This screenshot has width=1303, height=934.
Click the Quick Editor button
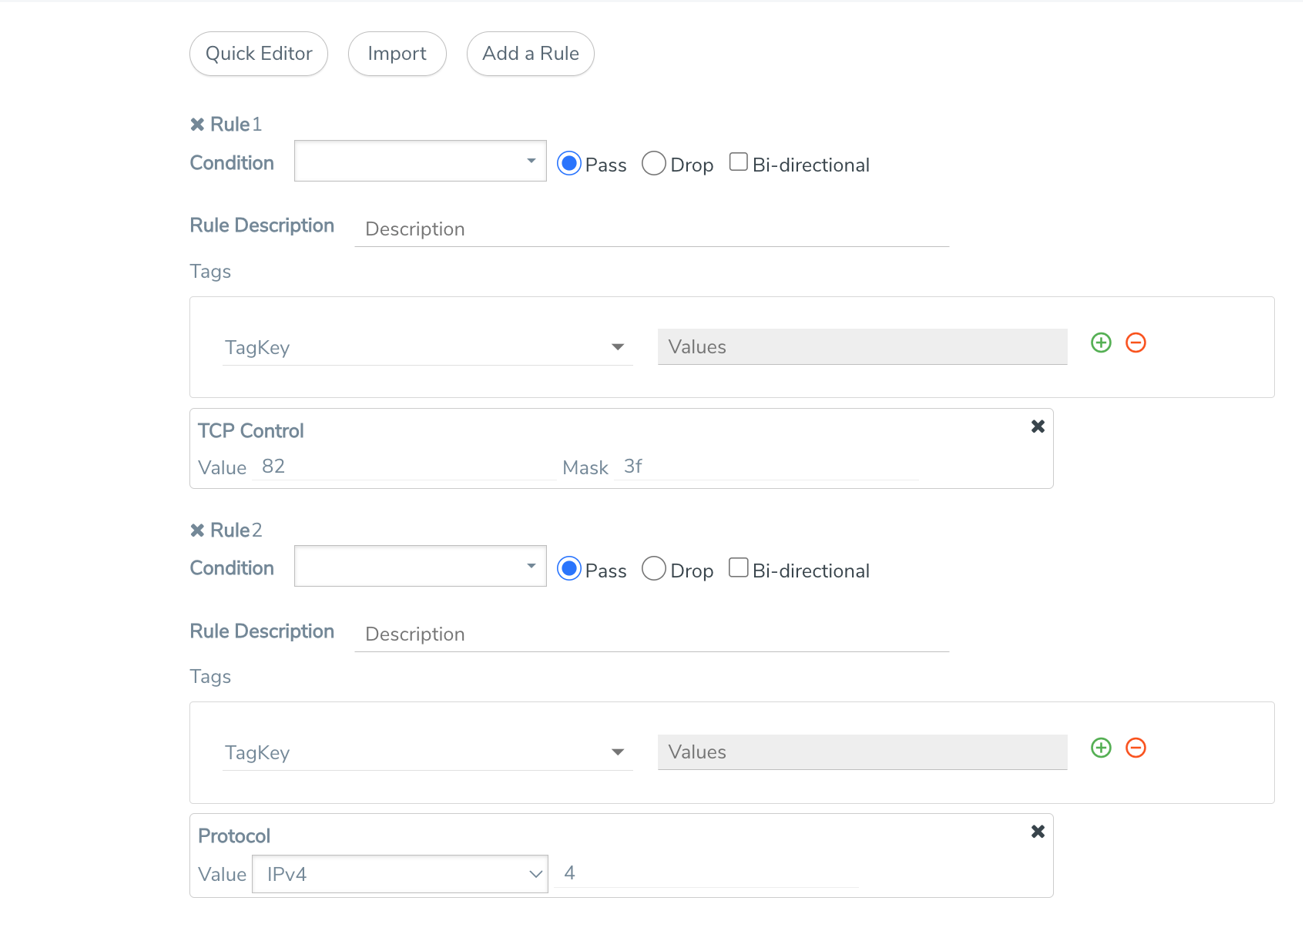[259, 54]
